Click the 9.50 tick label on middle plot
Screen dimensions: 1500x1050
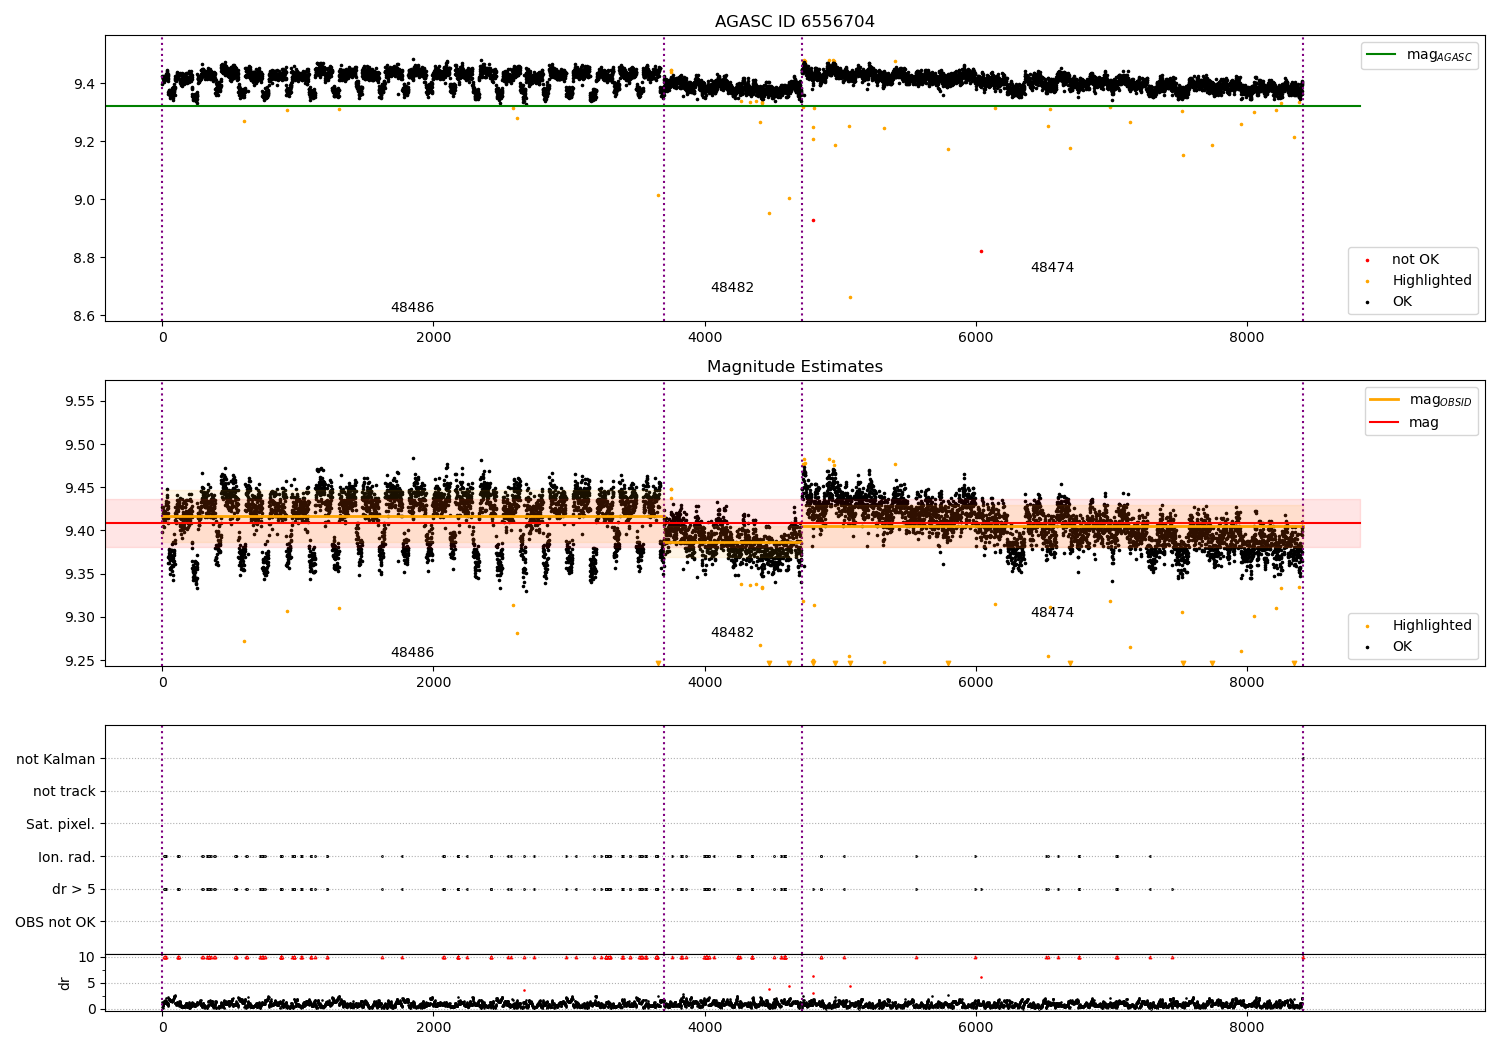(79, 445)
